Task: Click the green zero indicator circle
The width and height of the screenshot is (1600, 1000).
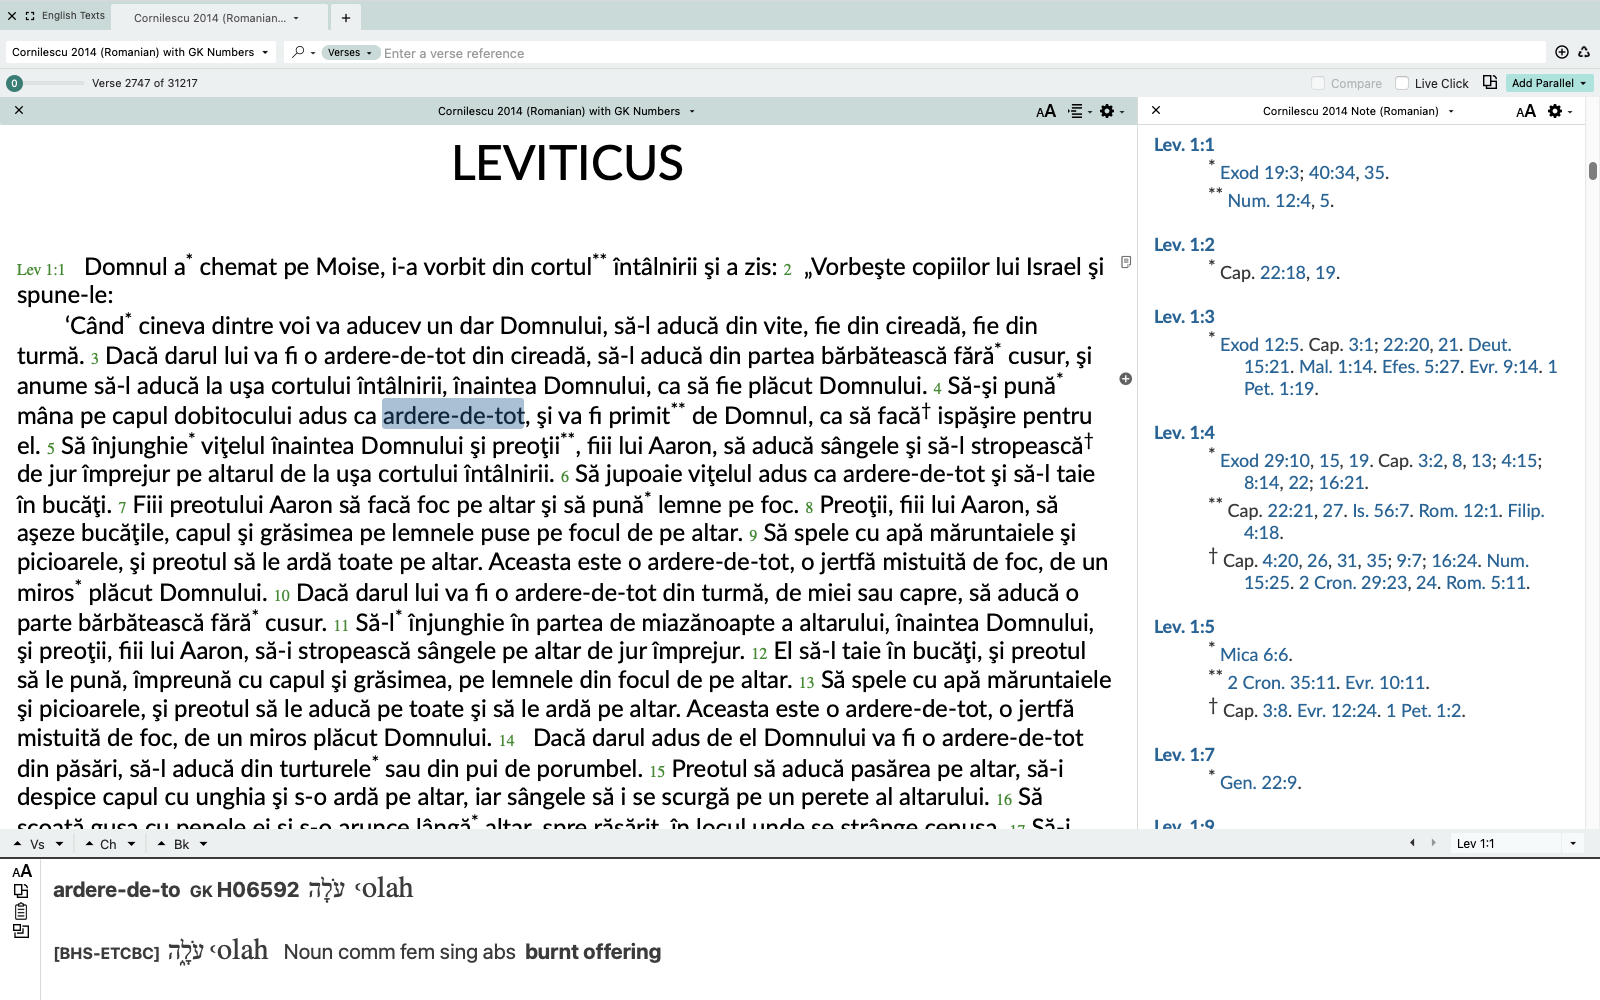Action: pos(14,83)
